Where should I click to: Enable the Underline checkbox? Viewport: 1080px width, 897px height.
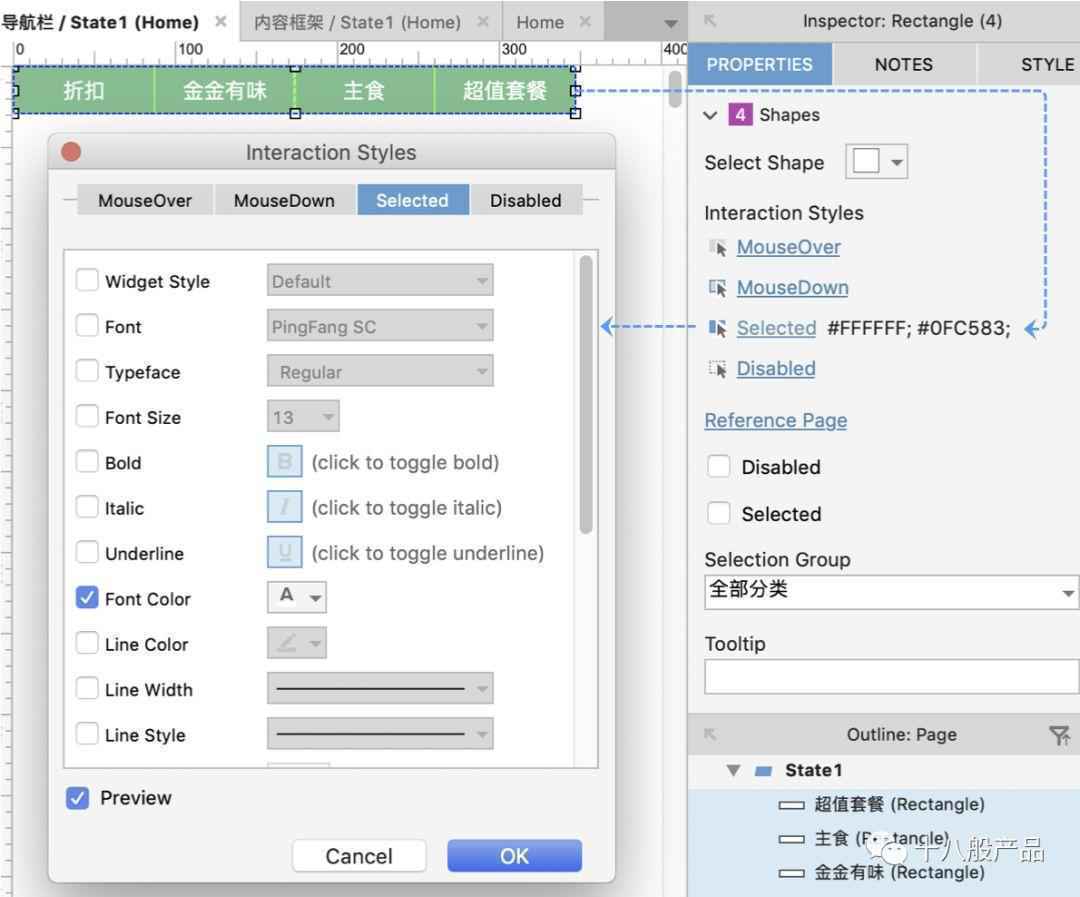tap(87, 553)
